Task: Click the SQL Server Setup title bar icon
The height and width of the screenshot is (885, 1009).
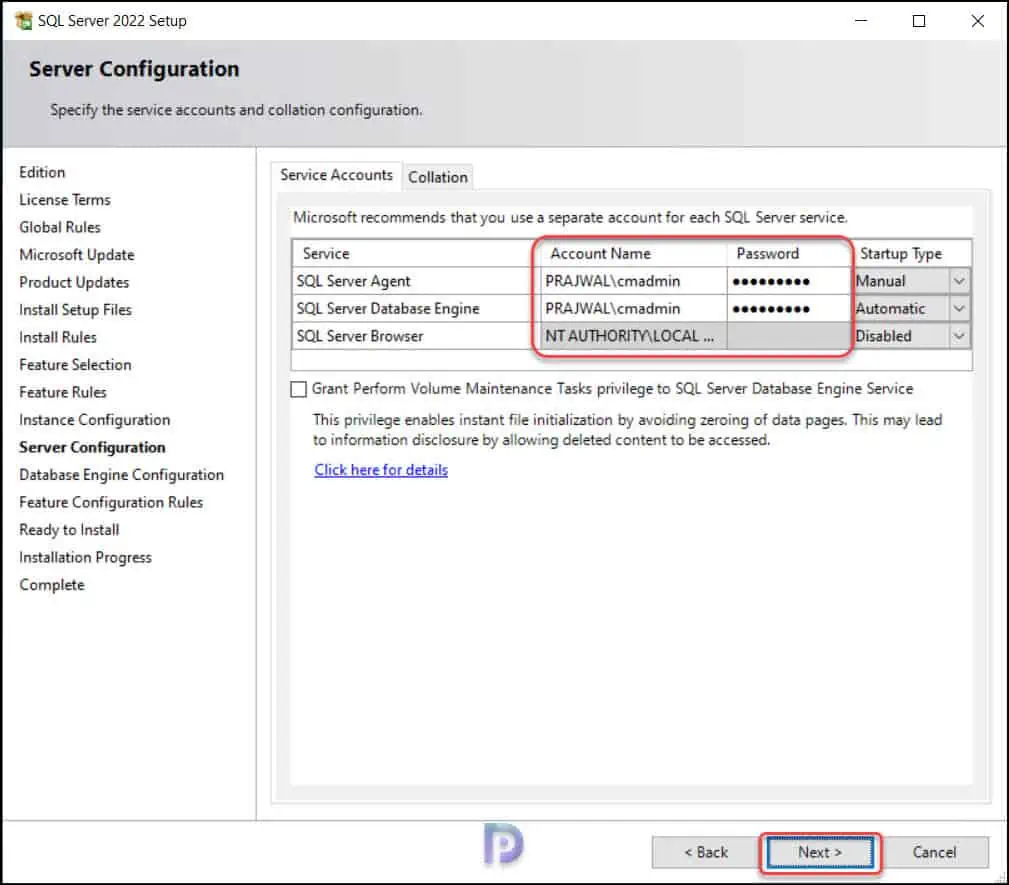Action: point(23,21)
